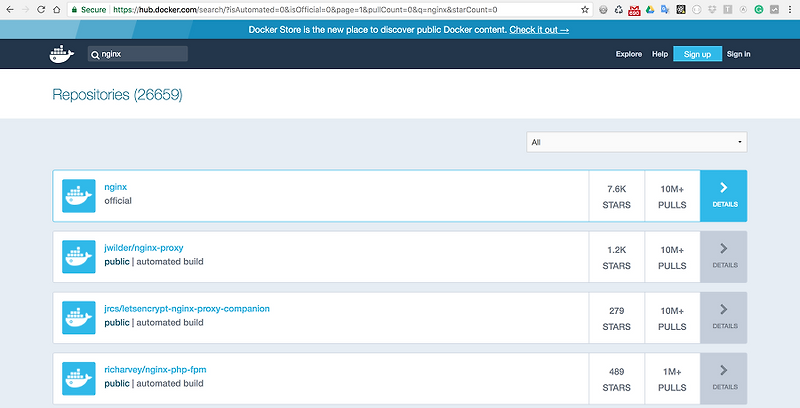The image size is (800, 408).
Task: Open the recycle-arrows extension icon
Action: point(618,10)
